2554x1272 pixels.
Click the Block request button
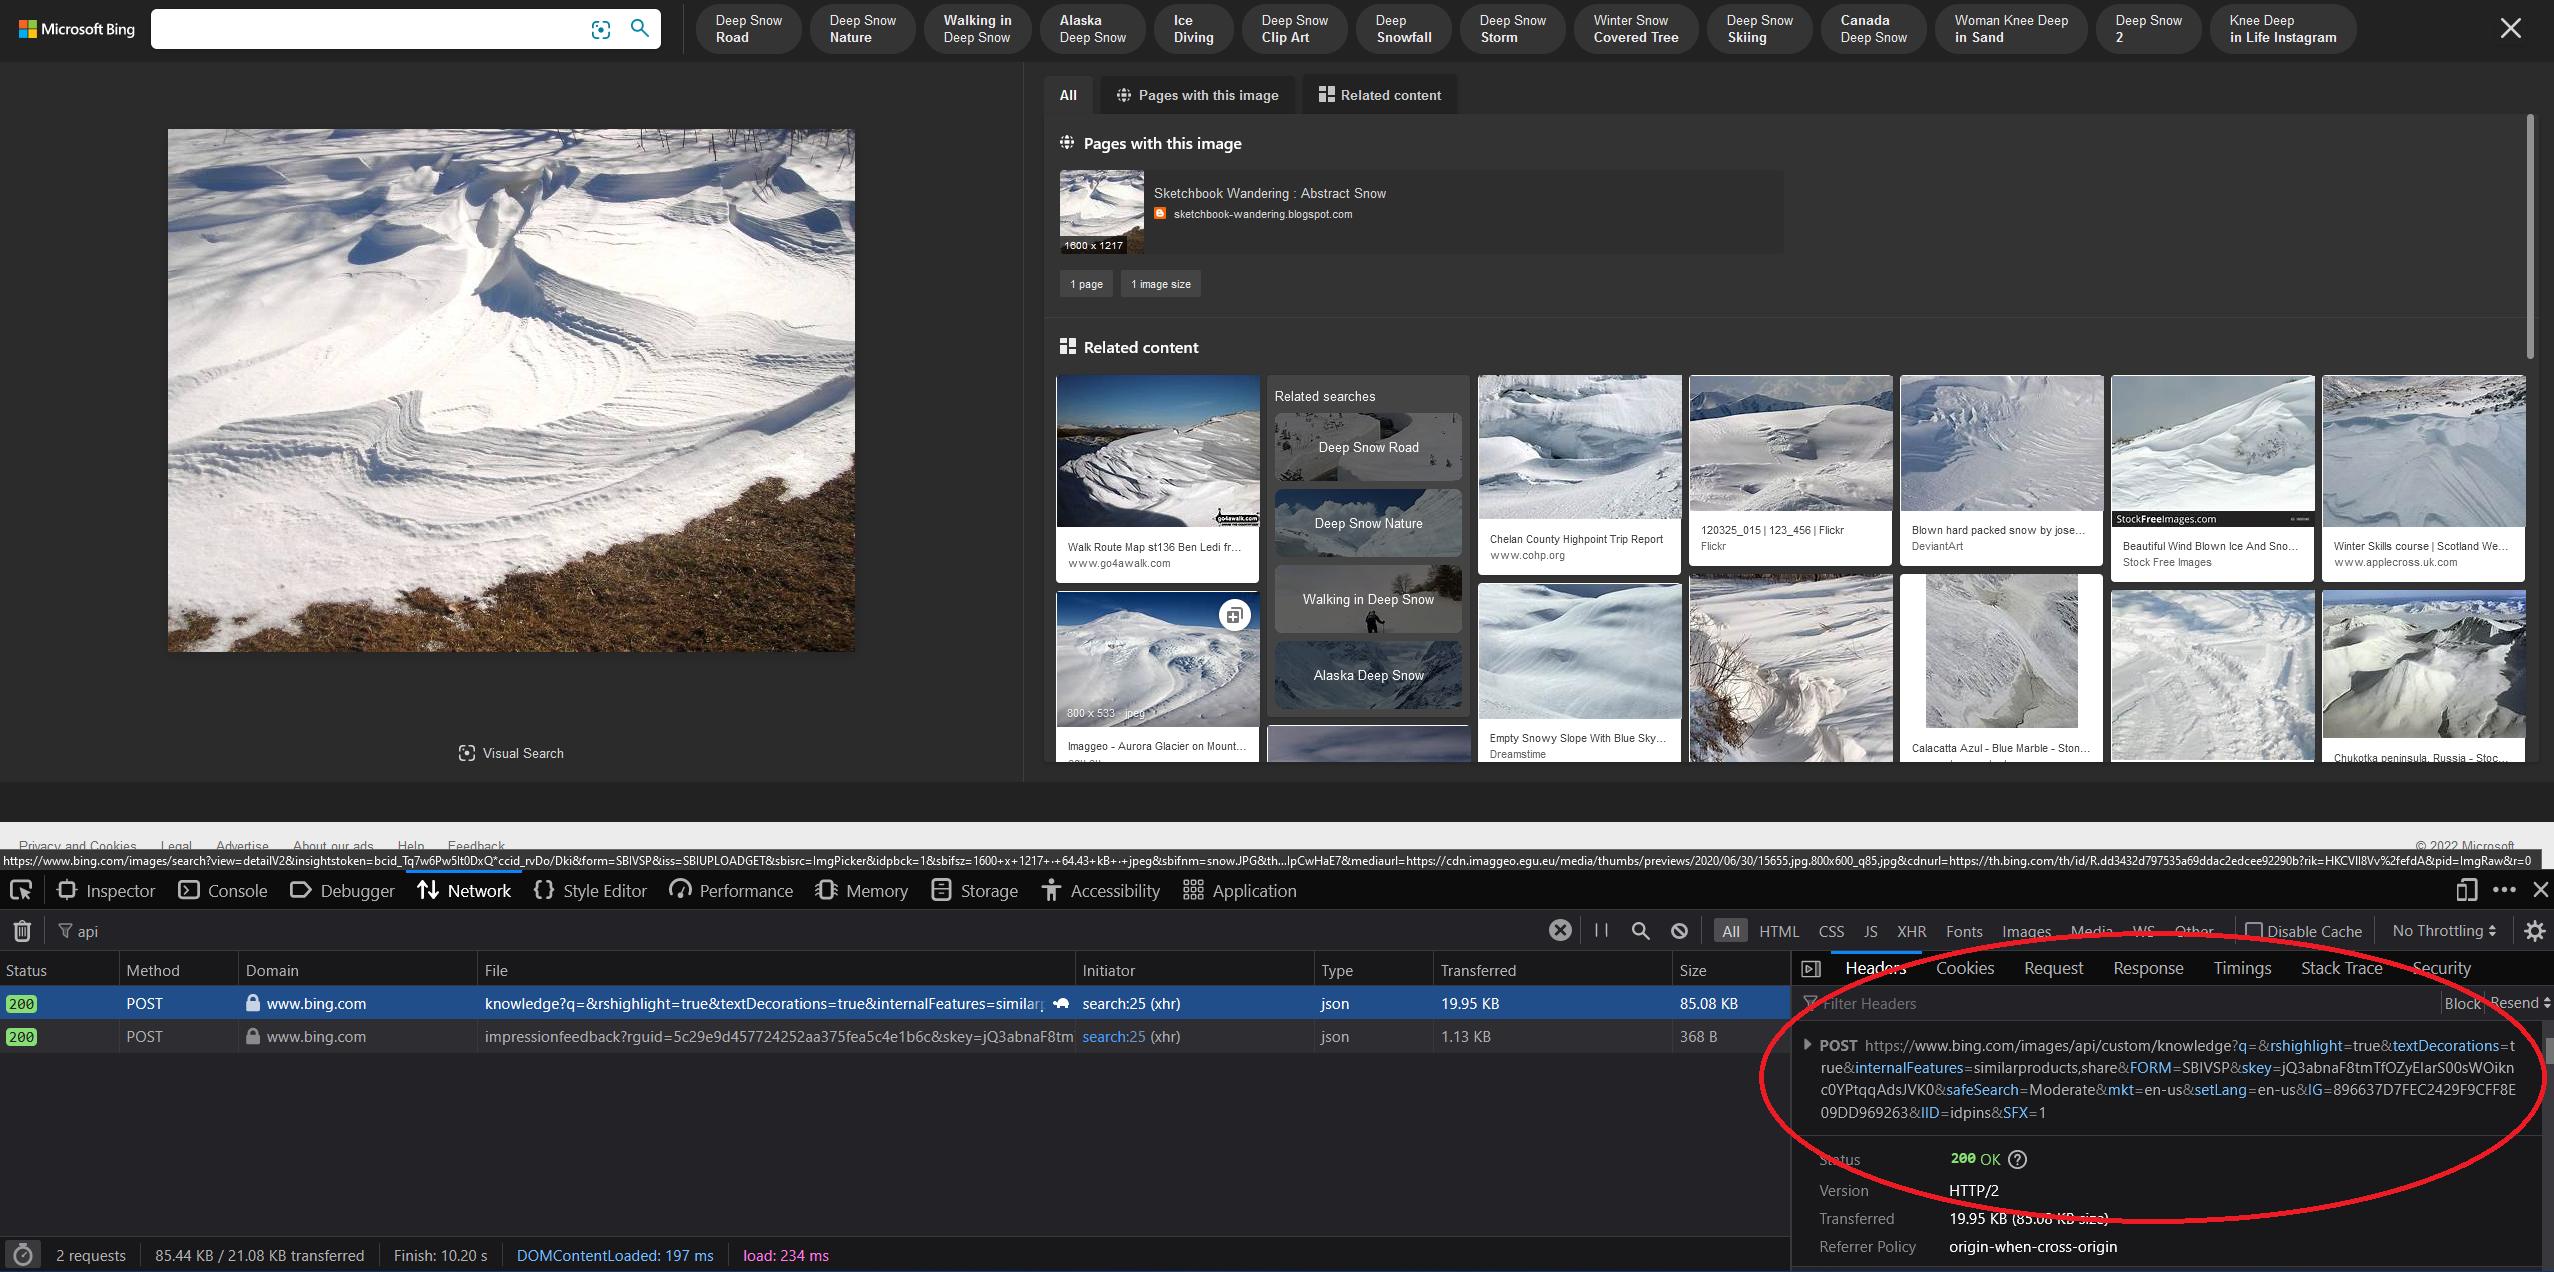coord(2461,1003)
